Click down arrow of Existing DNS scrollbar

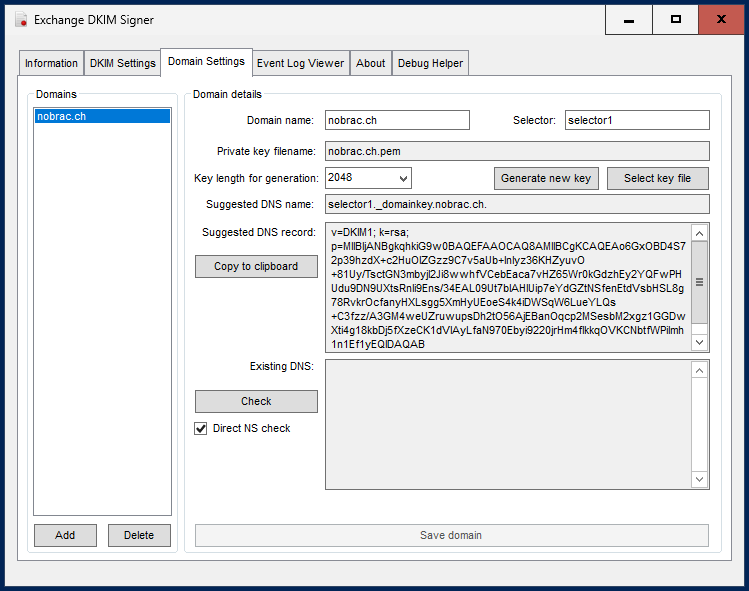coord(699,479)
